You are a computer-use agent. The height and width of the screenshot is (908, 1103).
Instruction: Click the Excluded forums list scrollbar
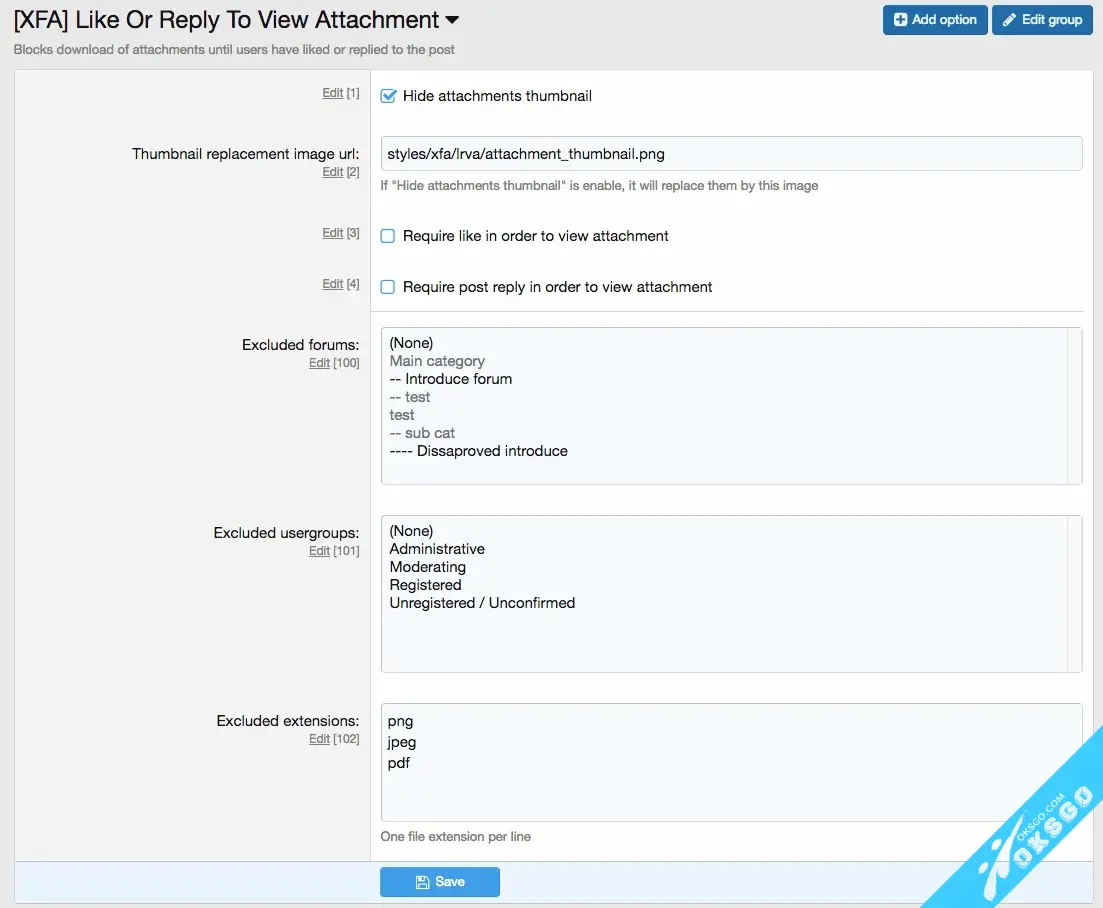coord(1075,405)
